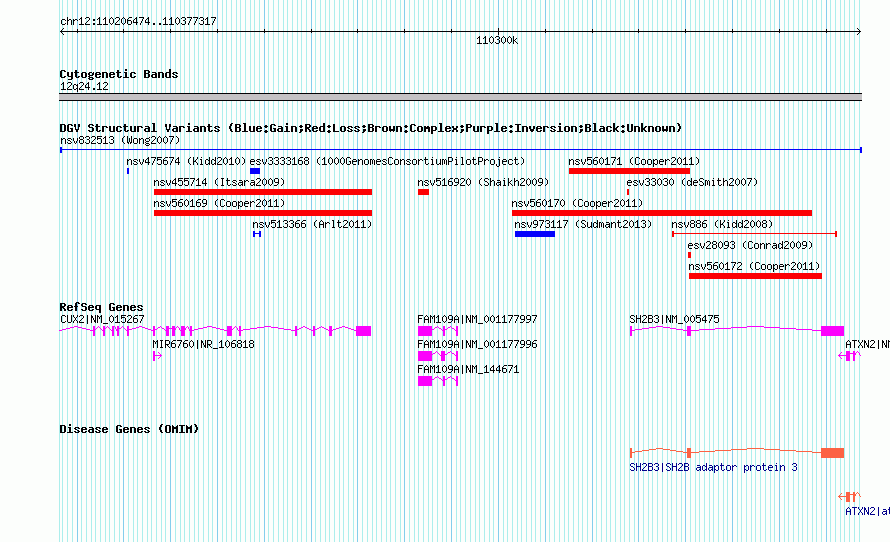890x542 pixels.
Task: Click the SH2B3|NM_005475 gene label
Action: click(x=674, y=319)
